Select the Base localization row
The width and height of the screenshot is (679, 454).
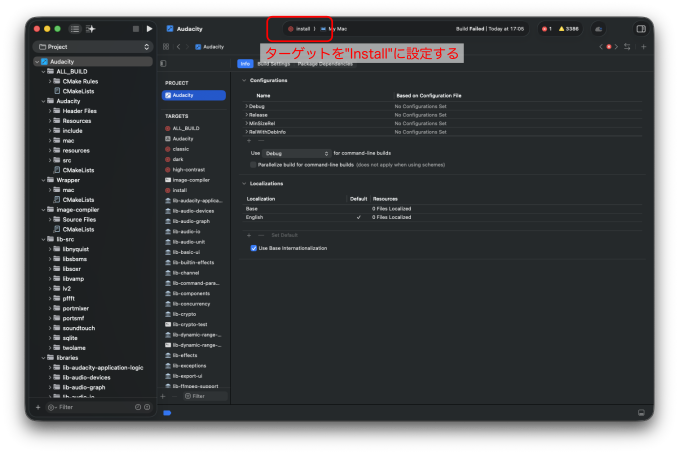[x=442, y=209]
